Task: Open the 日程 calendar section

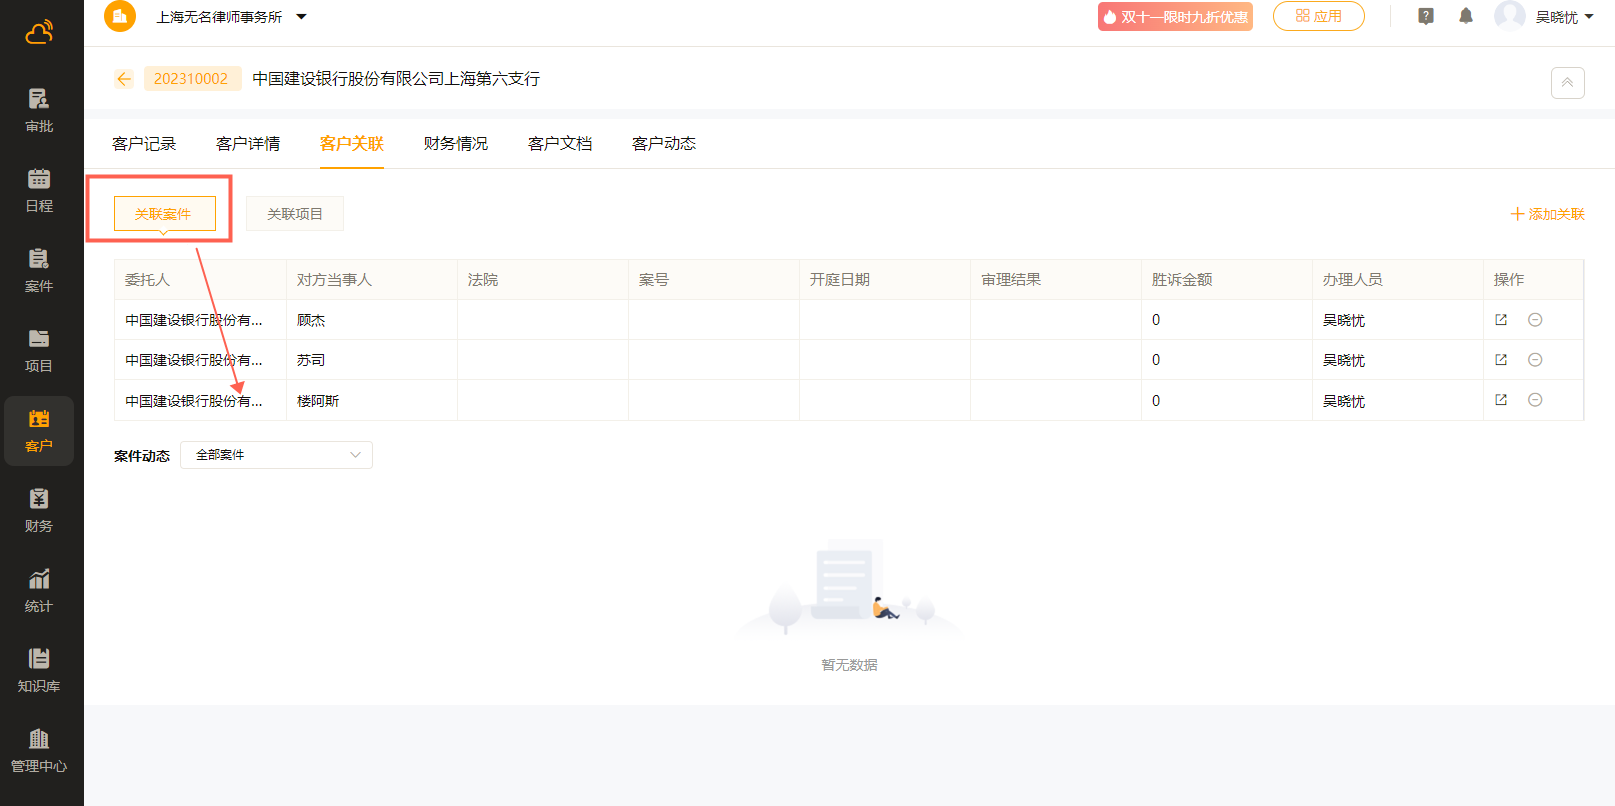Action: tap(39, 190)
